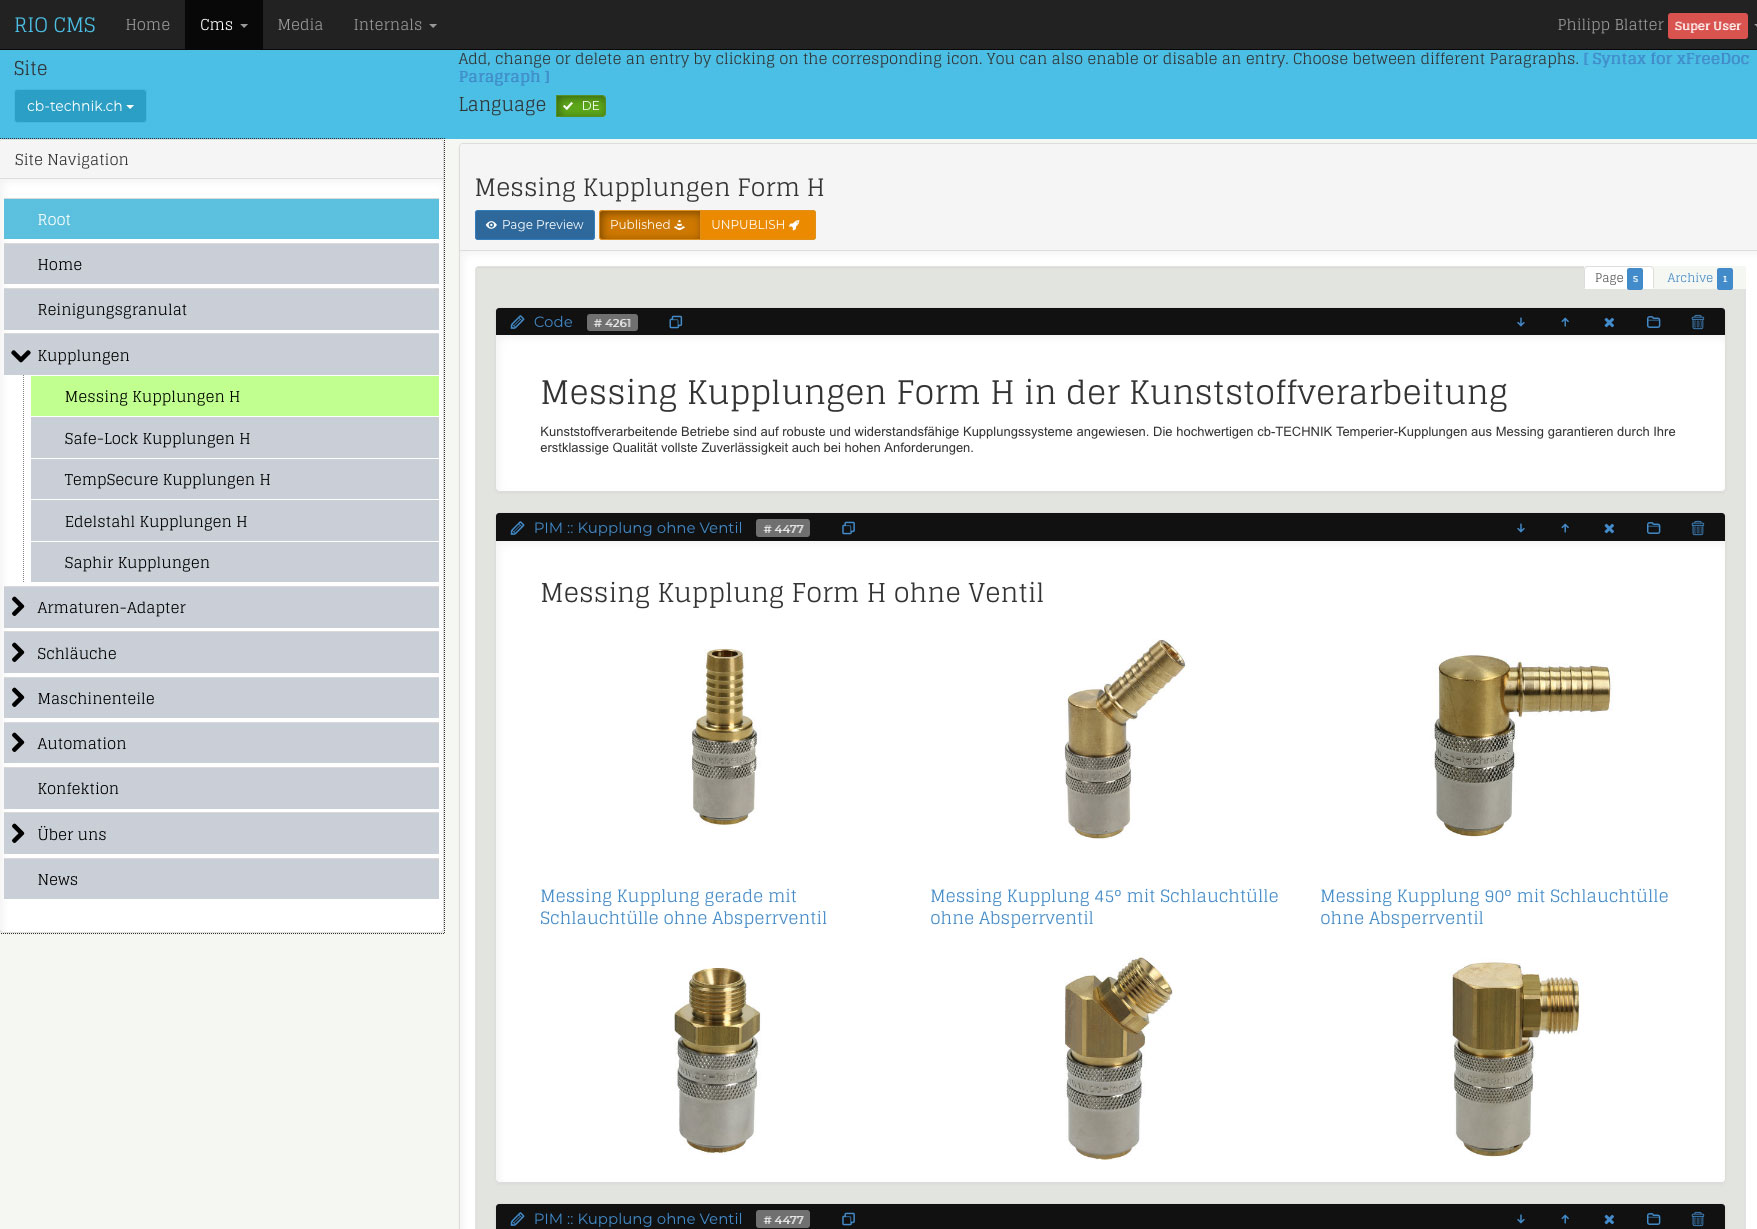Open Messing Kupplung gerade mit Schlauchtülle link
Viewport: 1757px width, 1229px height.
coord(684,907)
